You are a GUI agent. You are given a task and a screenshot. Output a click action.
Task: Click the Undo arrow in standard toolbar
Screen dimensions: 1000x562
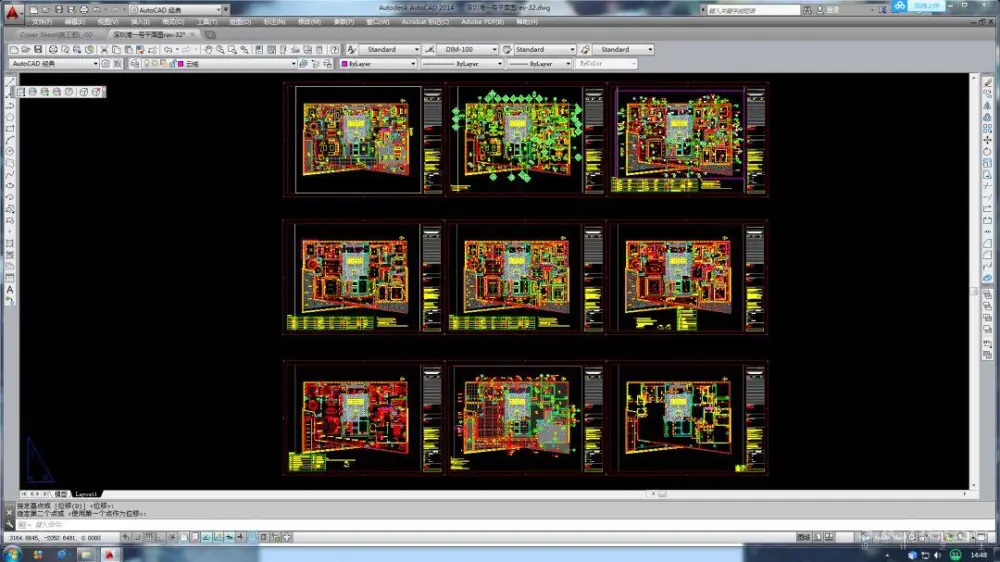[x=169, y=49]
